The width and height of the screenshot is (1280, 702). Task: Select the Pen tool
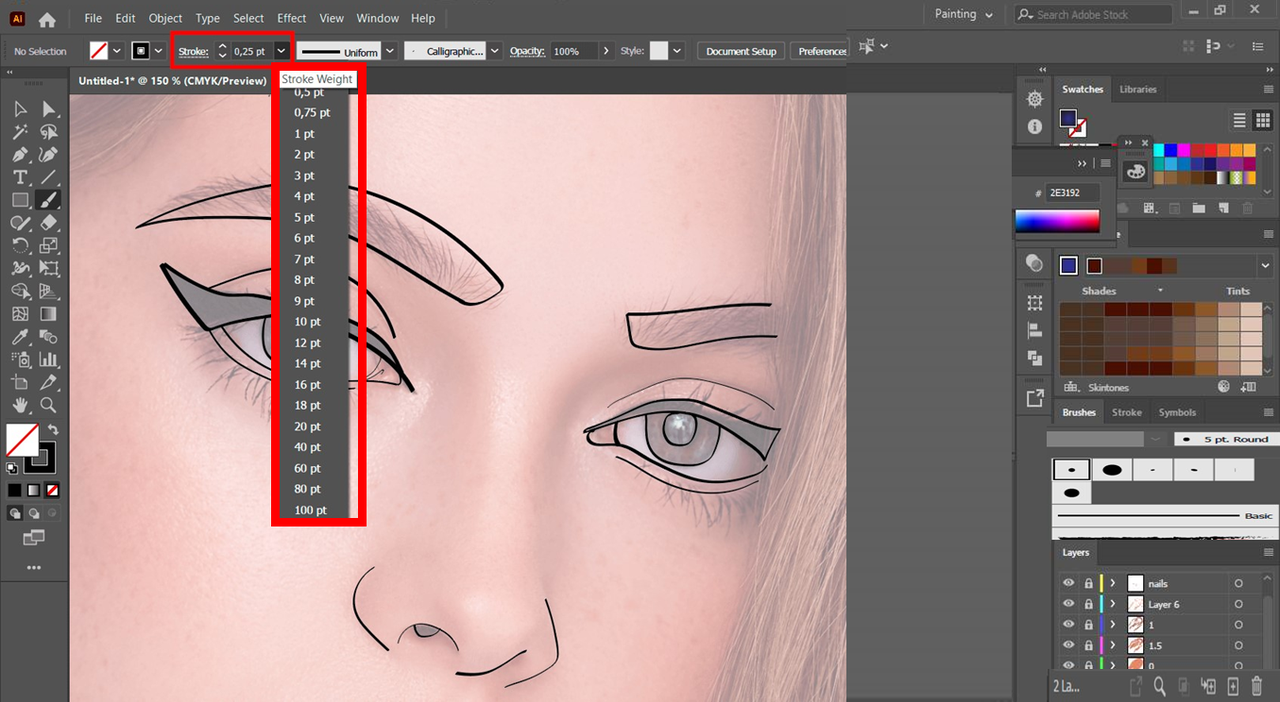click(20, 155)
